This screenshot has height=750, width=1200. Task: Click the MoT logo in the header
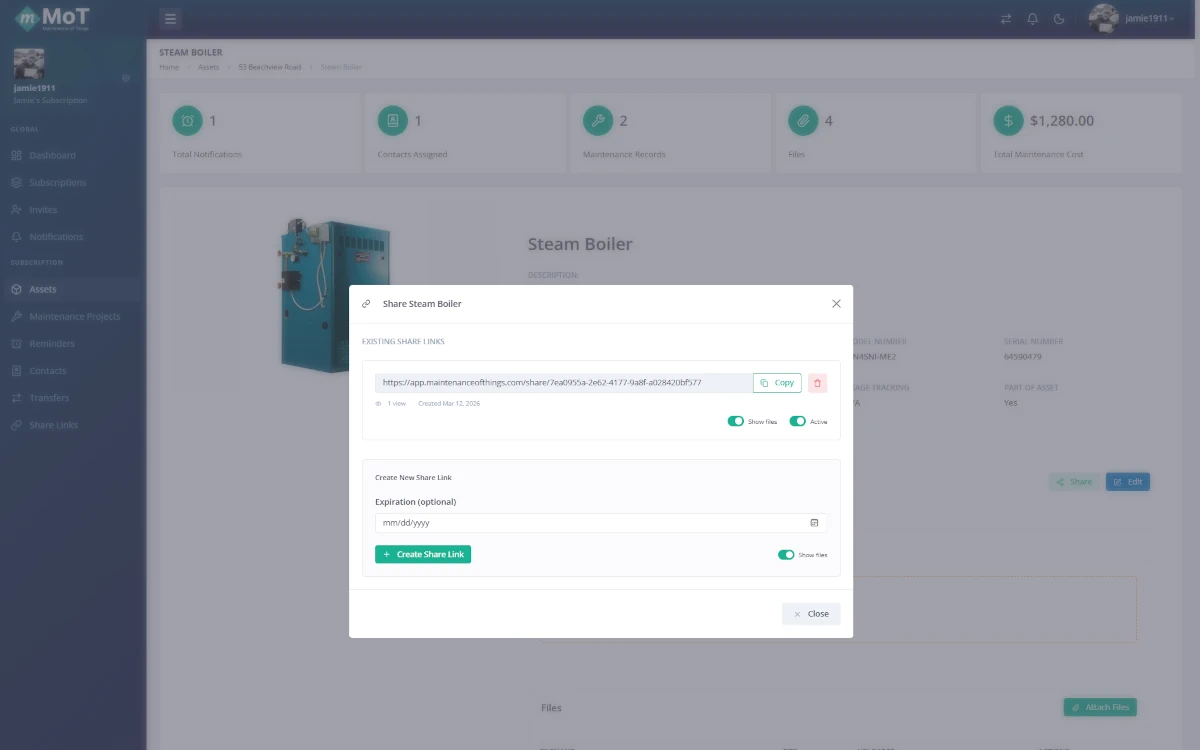pos(57,17)
